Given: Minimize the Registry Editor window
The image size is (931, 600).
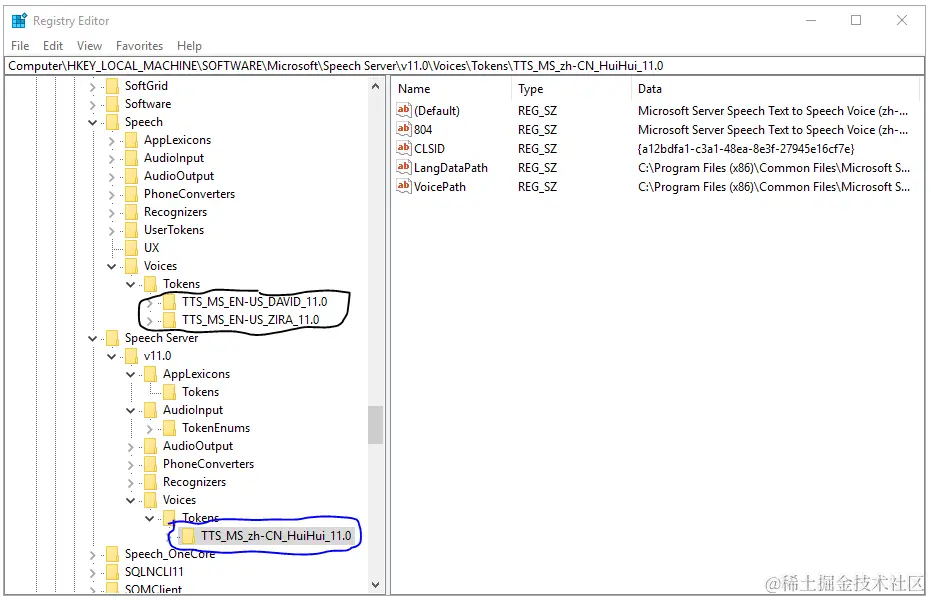Looking at the screenshot, I should point(811,20).
